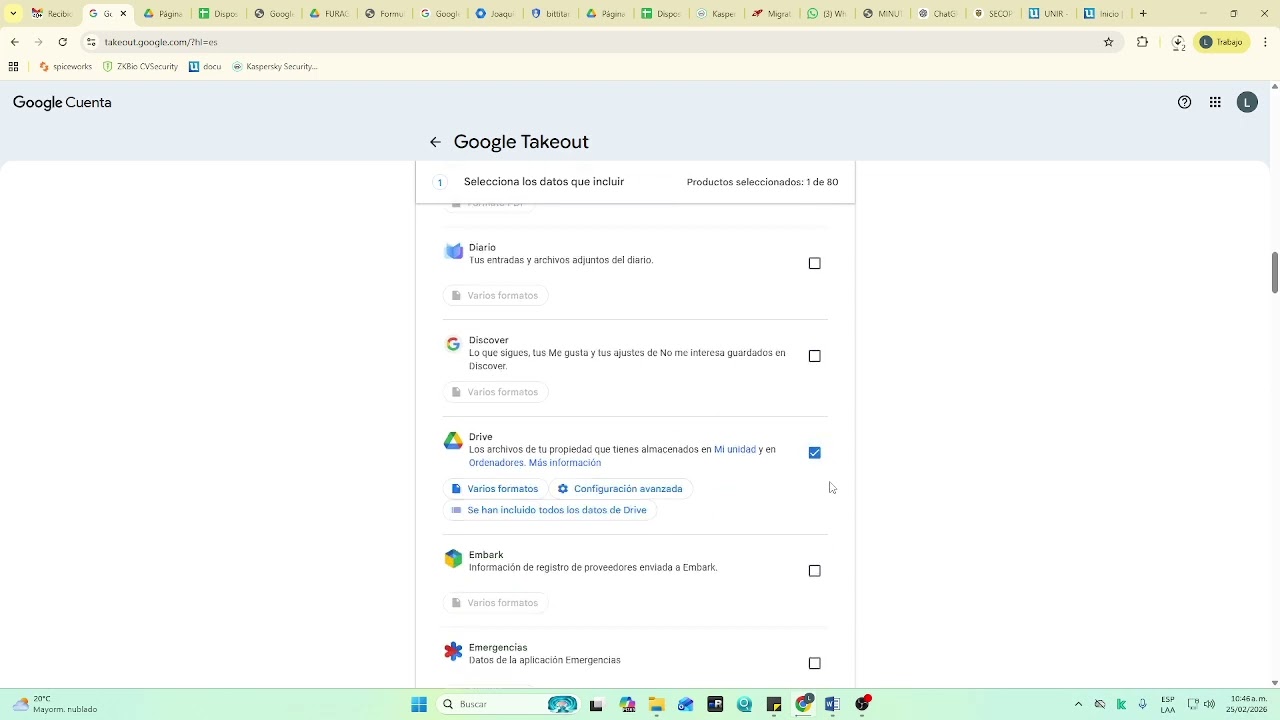Screen dimensions: 1280x720
Task: Open the Mi unidad link
Action: (x=735, y=450)
